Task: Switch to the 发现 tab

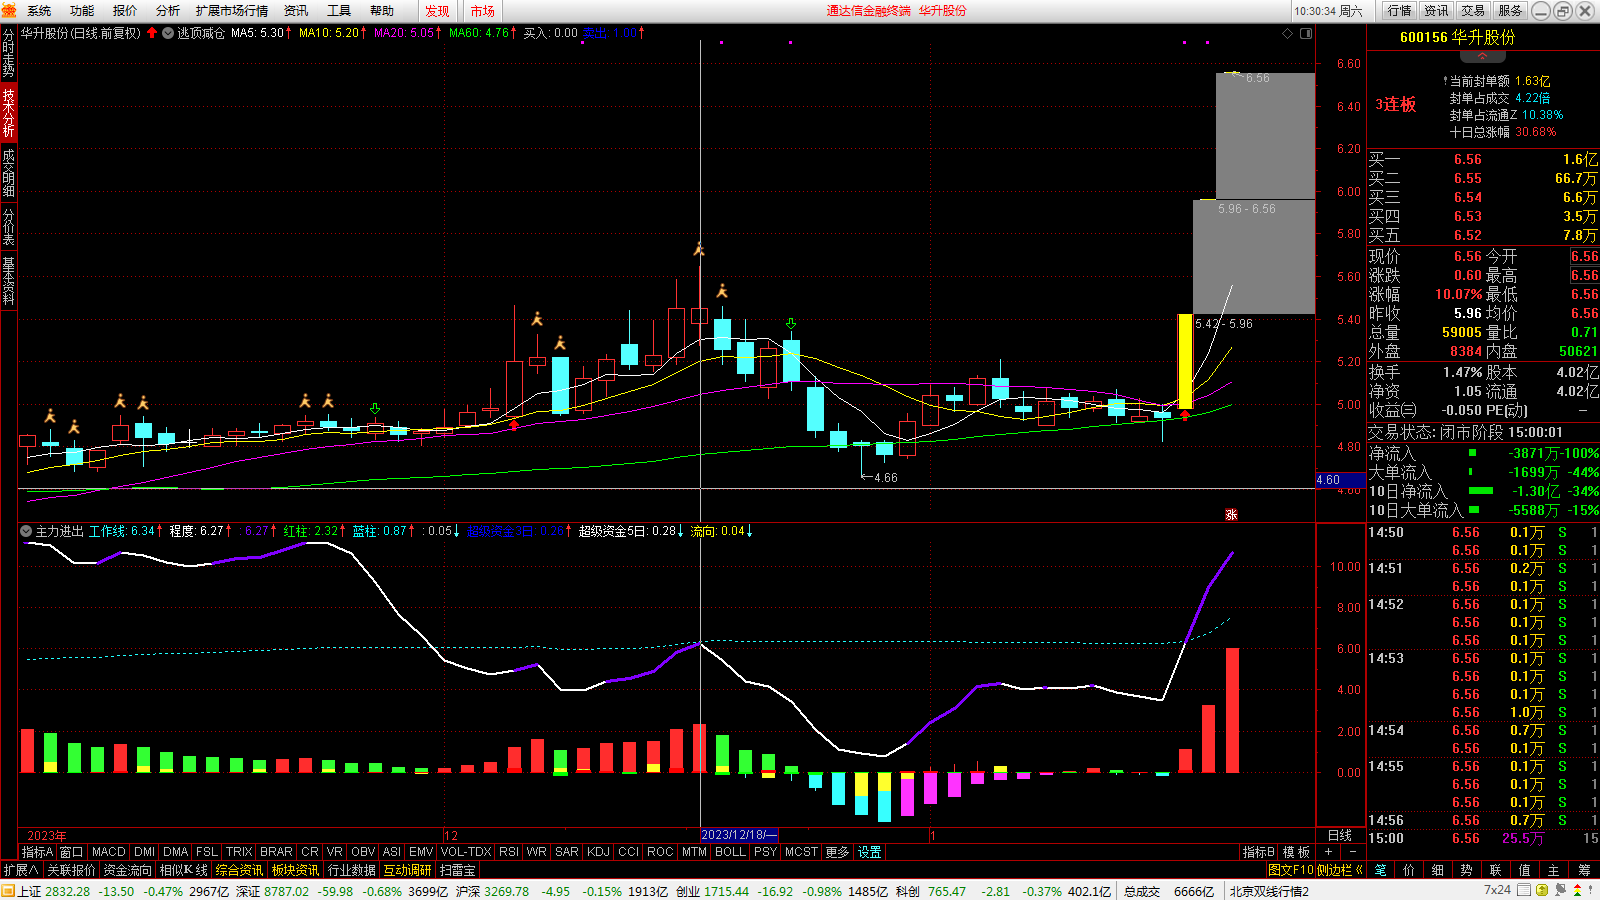Action: [x=437, y=11]
